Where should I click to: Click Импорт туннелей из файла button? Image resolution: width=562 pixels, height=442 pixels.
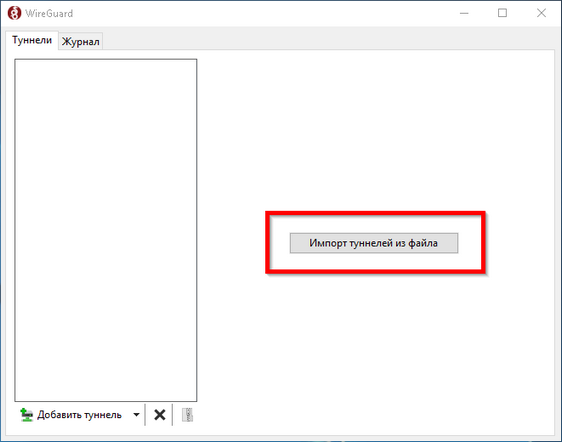(x=374, y=243)
